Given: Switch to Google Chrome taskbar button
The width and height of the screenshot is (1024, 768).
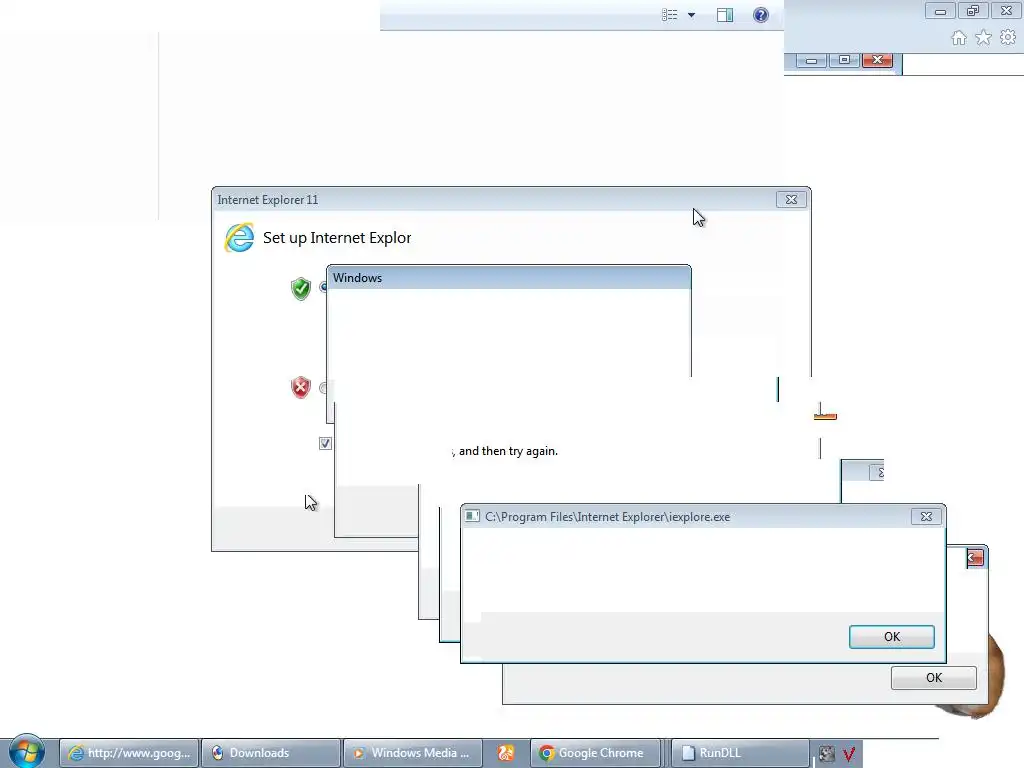Looking at the screenshot, I should 595,753.
